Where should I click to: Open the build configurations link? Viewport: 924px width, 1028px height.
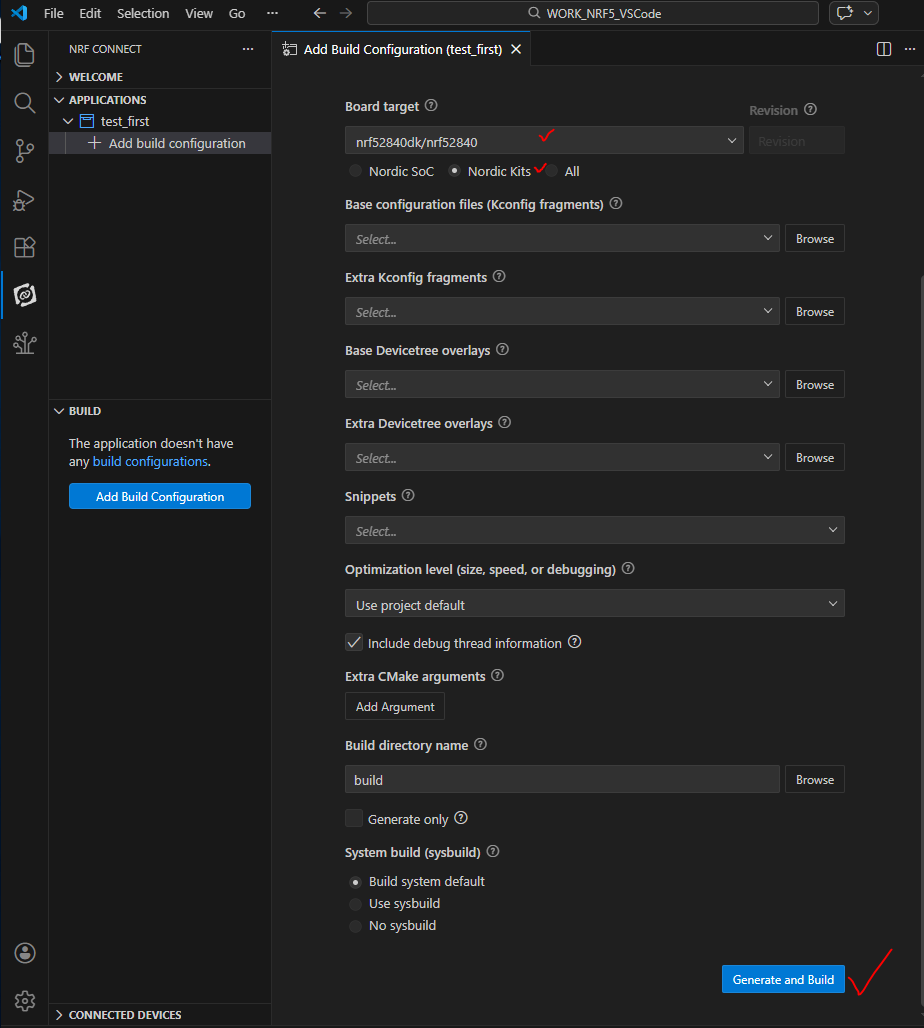(150, 462)
